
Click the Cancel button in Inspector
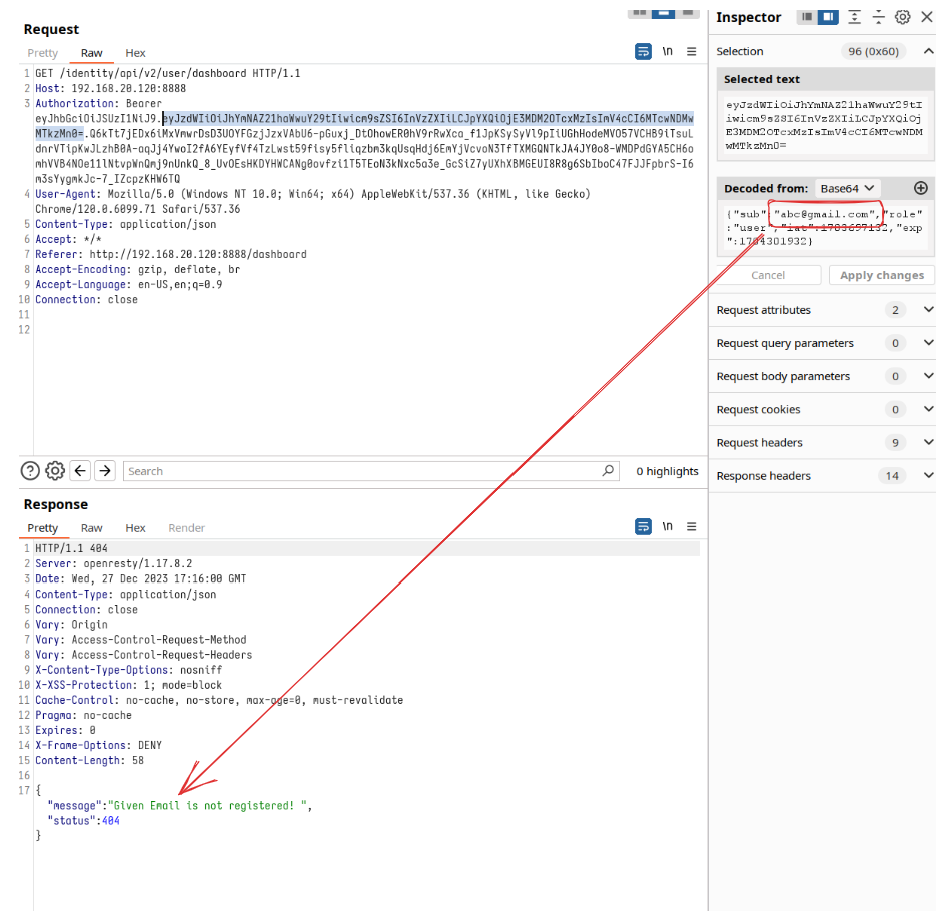(x=768, y=275)
